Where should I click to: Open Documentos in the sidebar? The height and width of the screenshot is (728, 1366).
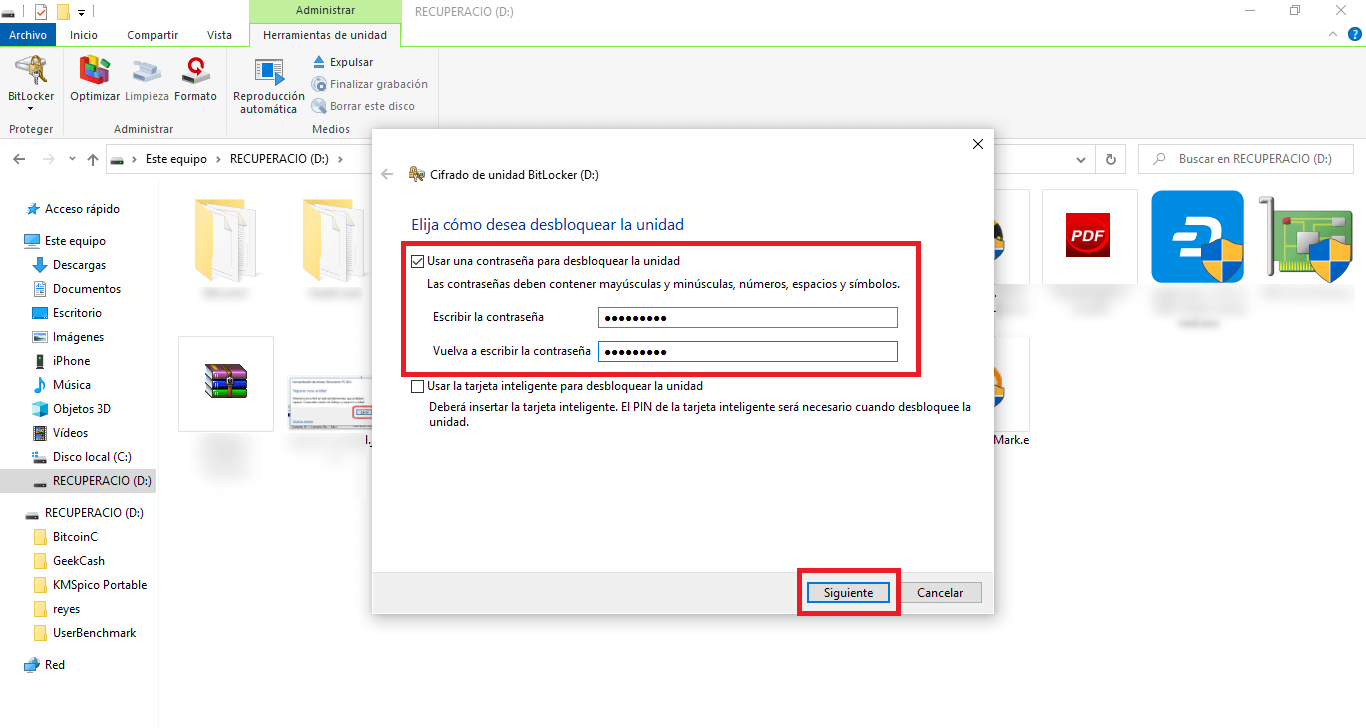click(87, 289)
